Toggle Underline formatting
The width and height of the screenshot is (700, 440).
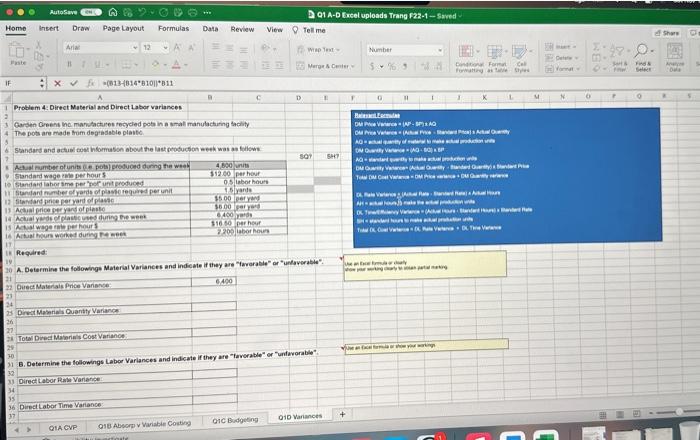(x=97, y=64)
